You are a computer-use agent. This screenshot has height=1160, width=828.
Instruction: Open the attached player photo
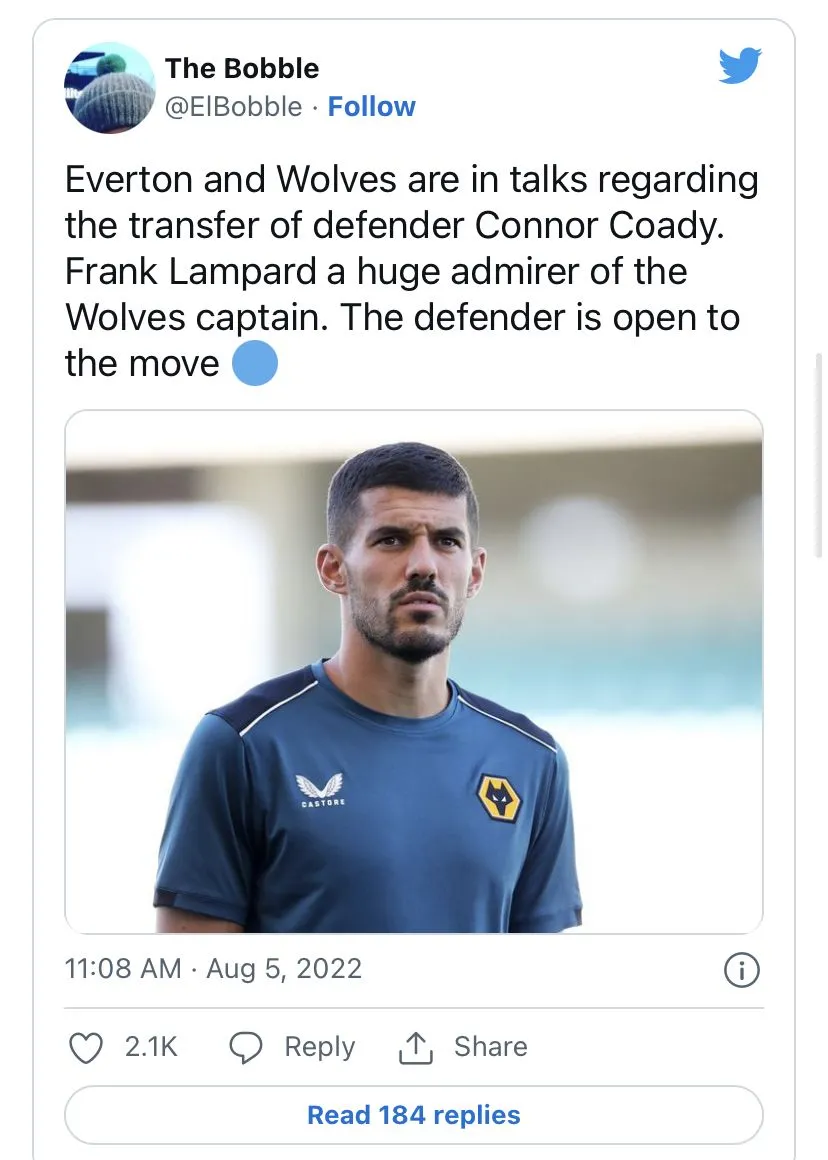tap(414, 670)
